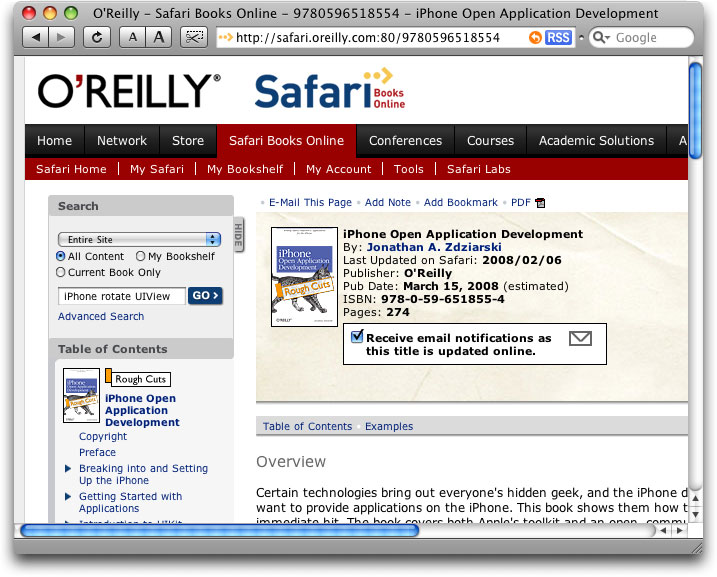Open the RSS feed button

coord(558,37)
